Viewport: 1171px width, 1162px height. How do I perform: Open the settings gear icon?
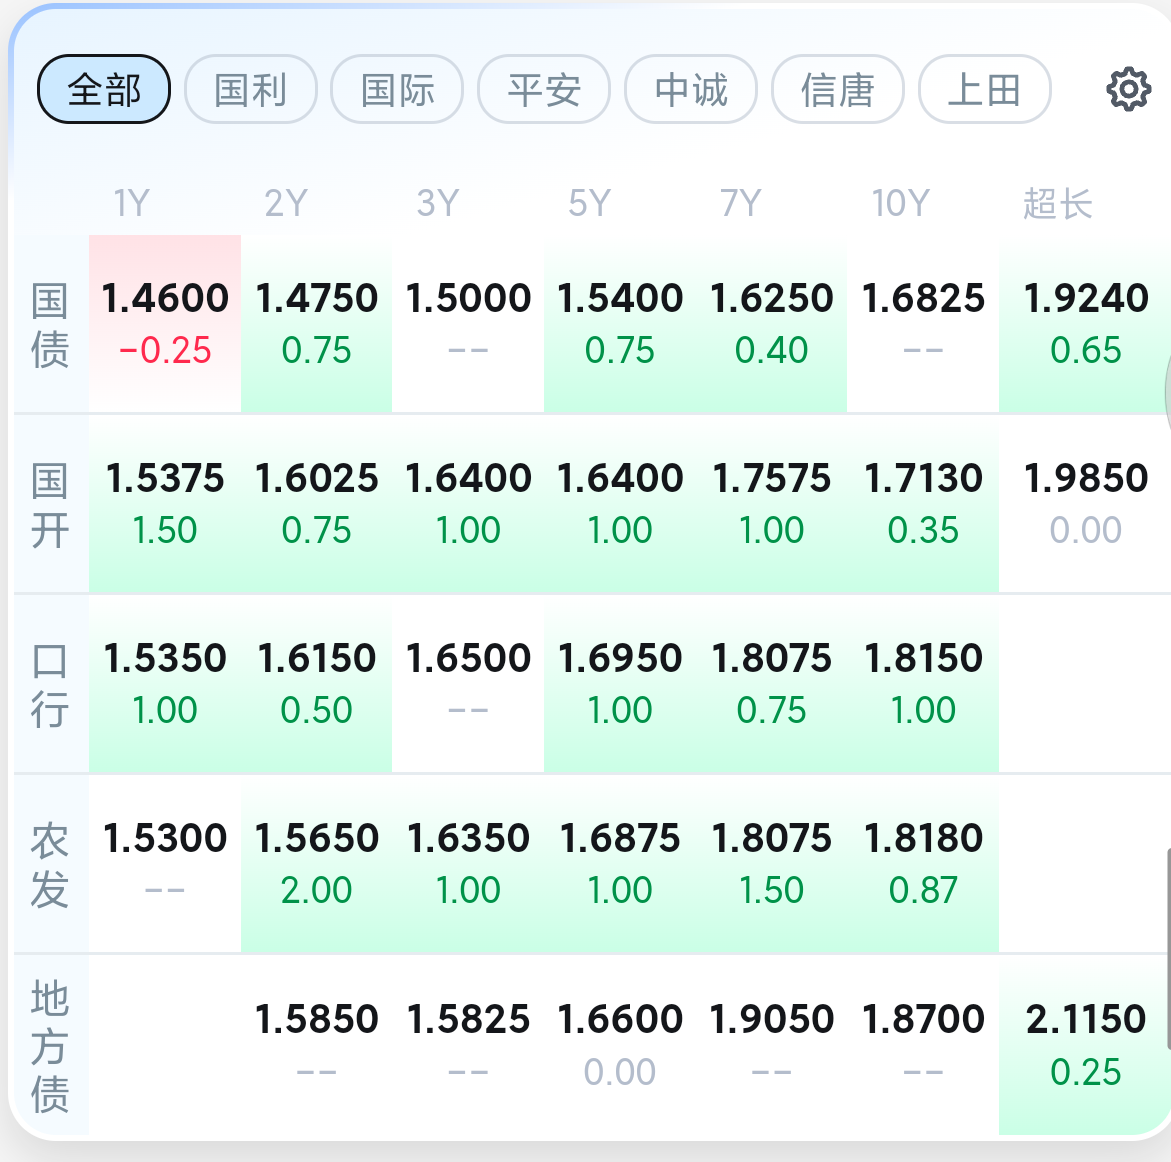click(x=1128, y=90)
